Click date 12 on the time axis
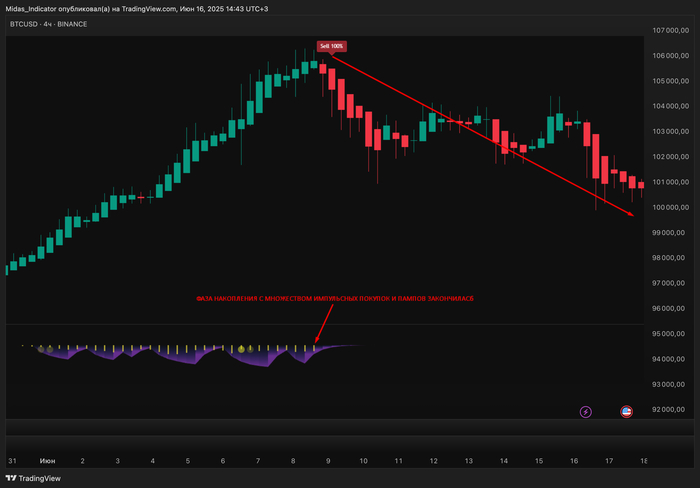This screenshot has height=488, width=700. coord(433,461)
